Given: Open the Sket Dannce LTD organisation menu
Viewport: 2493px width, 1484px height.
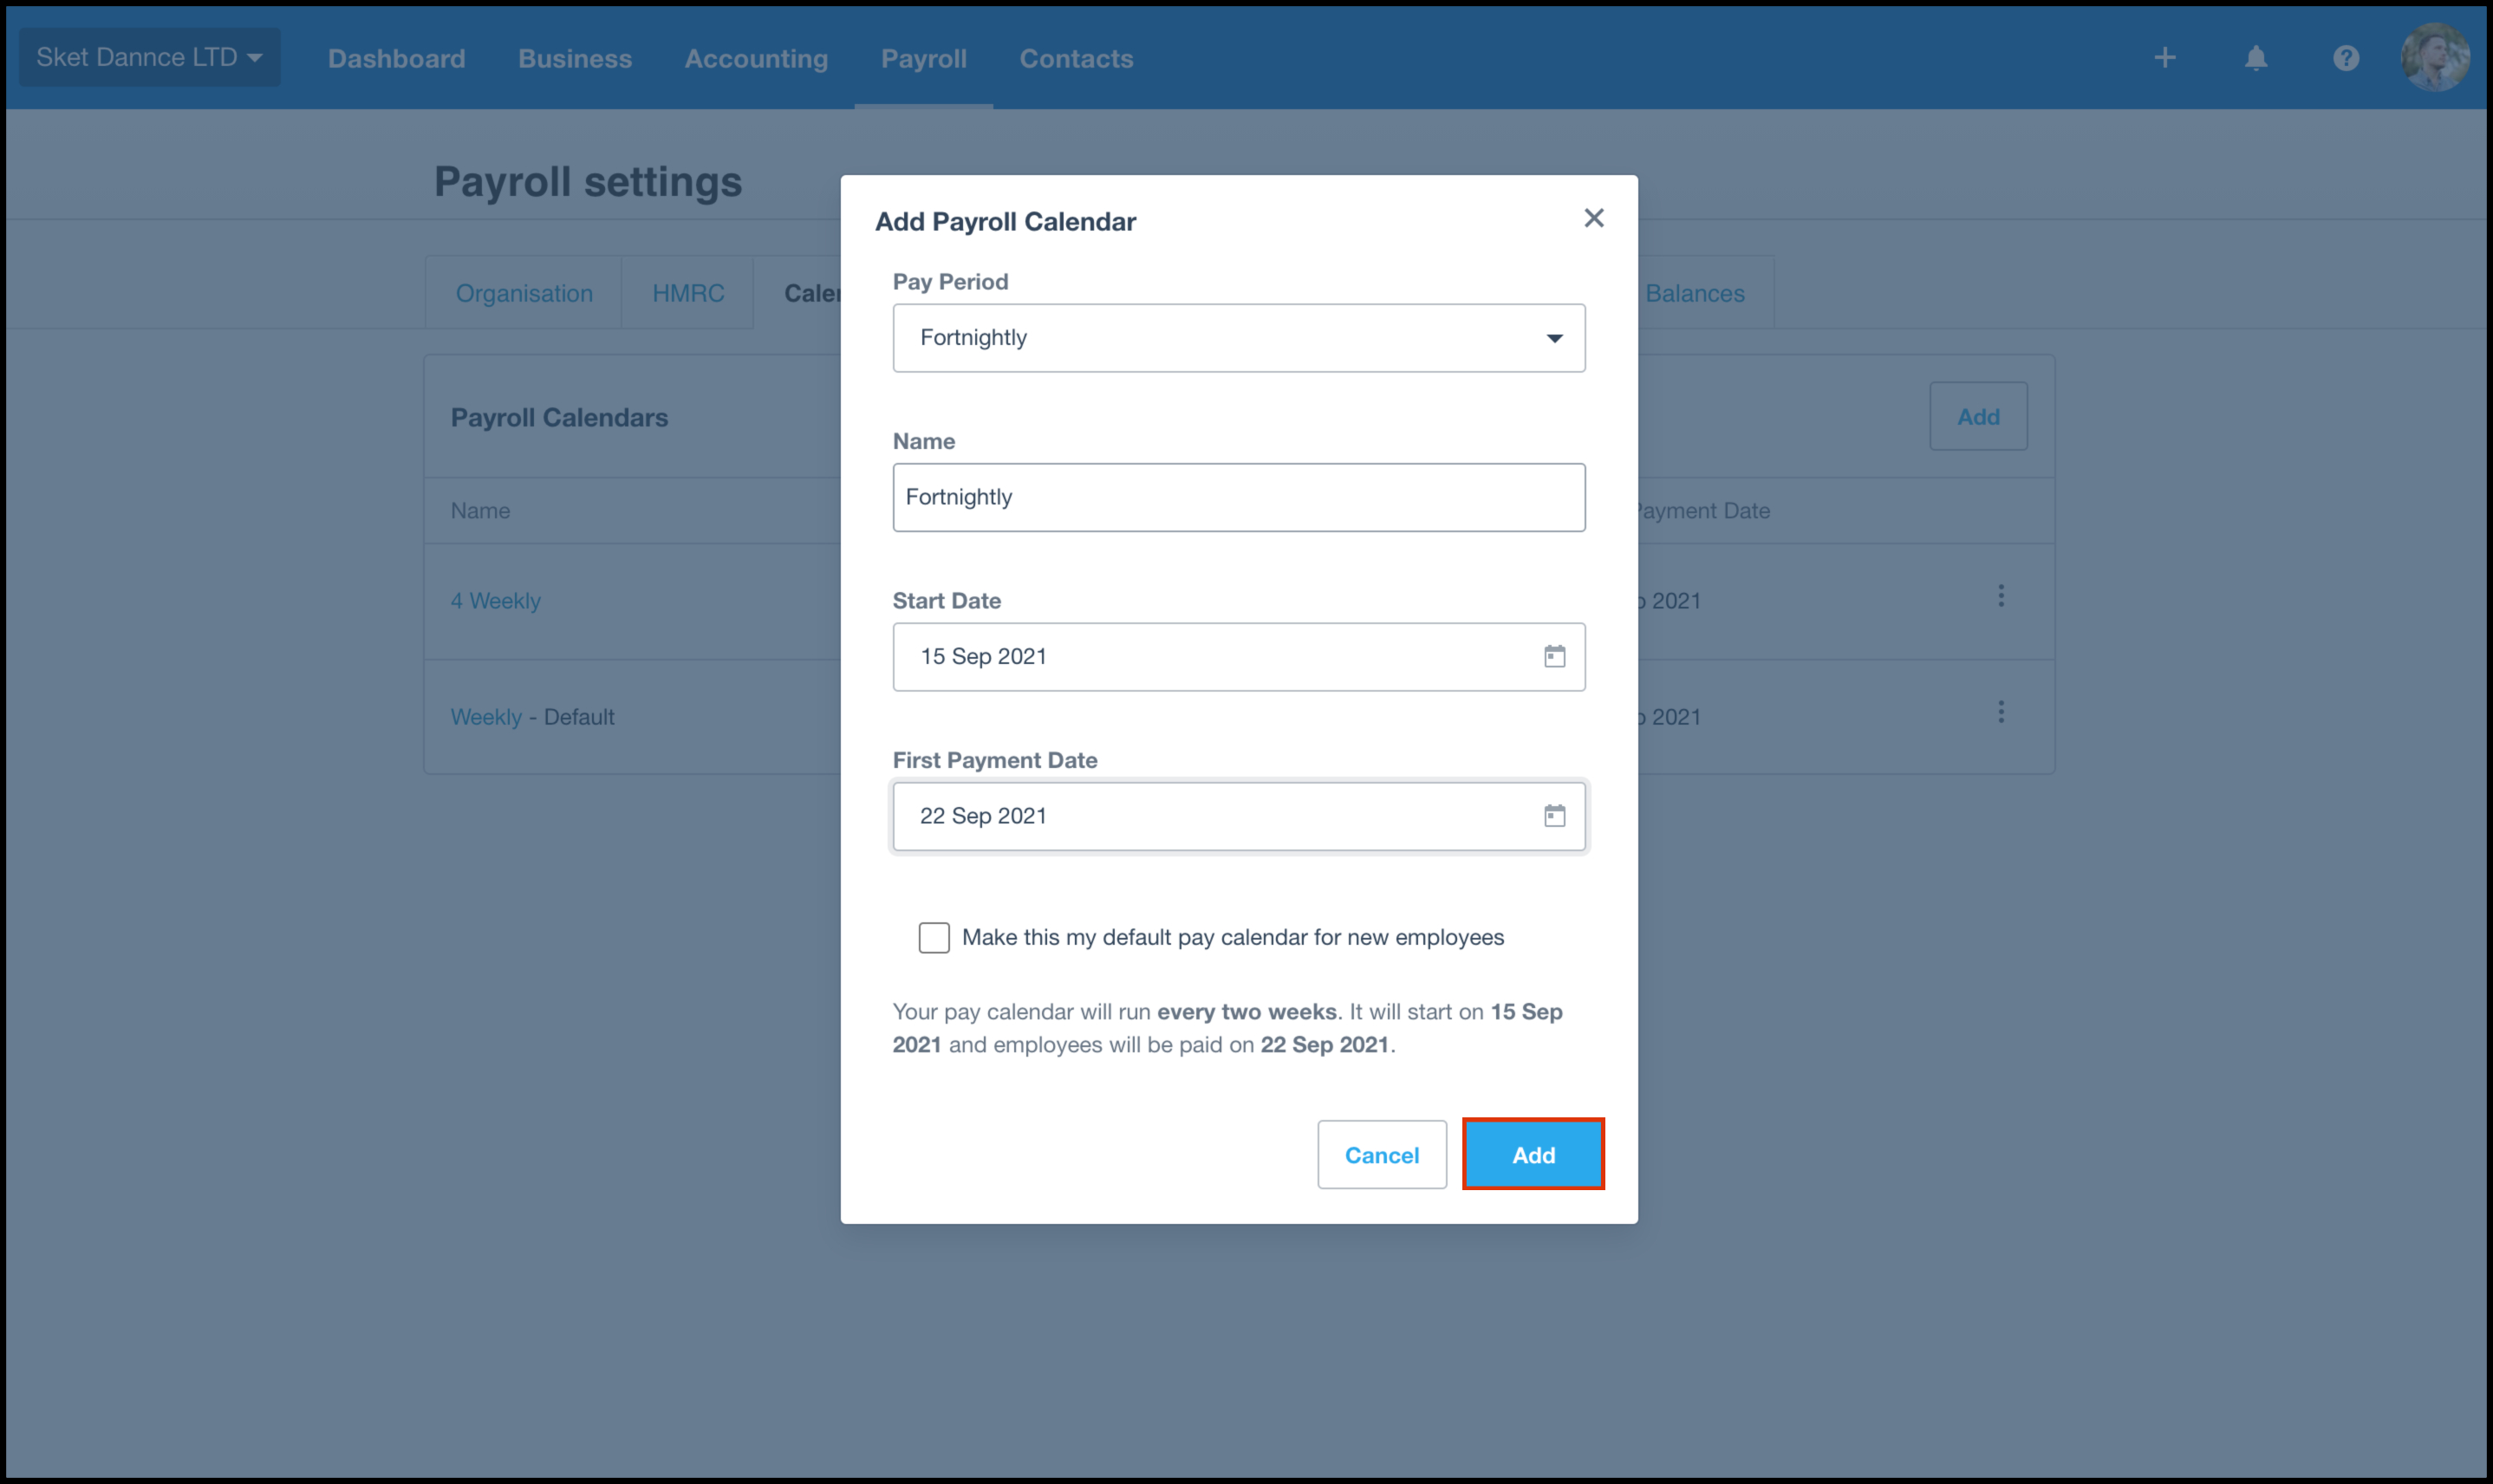Looking at the screenshot, I should (x=149, y=57).
